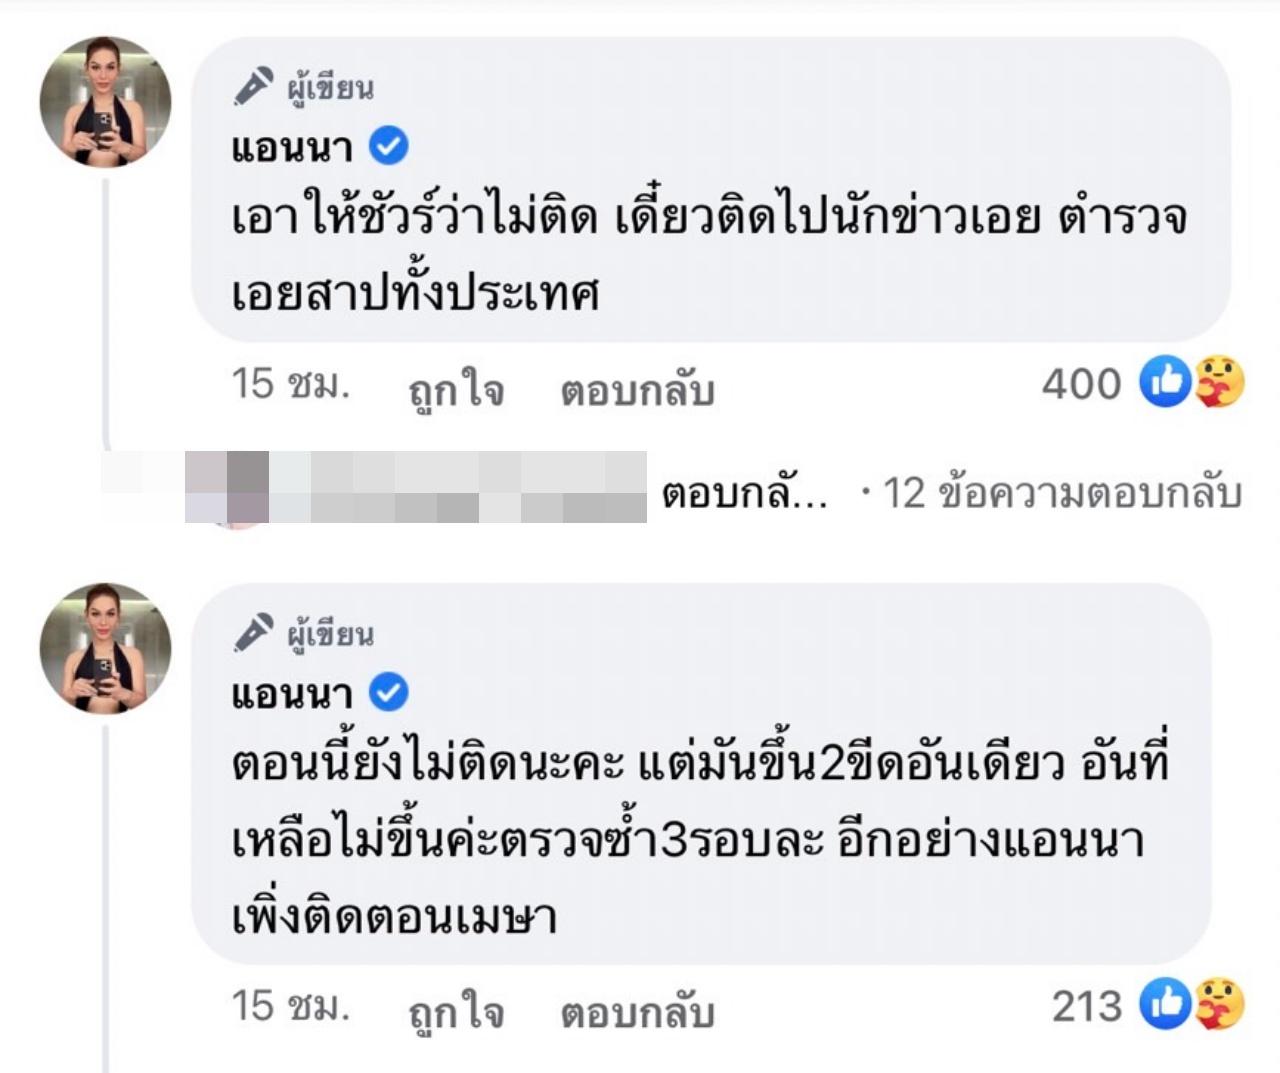Image resolution: width=1280 pixels, height=1073 pixels.
Task: Click the 400 reactions count
Action: coord(1081,384)
